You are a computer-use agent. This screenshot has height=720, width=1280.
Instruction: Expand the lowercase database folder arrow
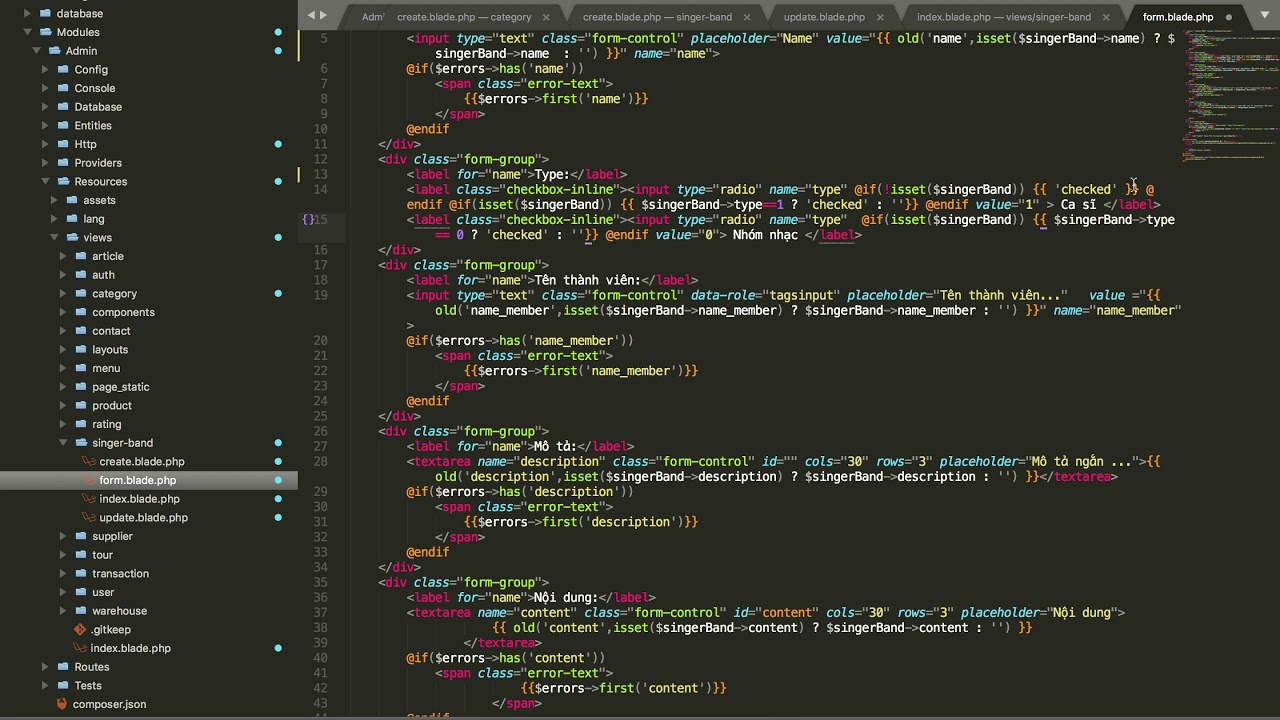27,14
